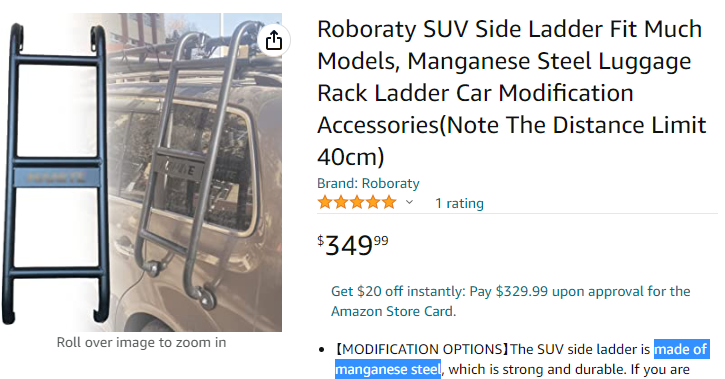Click the highlighted 'made of manganese steel' text
Image resolution: width=725 pixels, height=379 pixels.
pyautogui.click(x=521, y=359)
